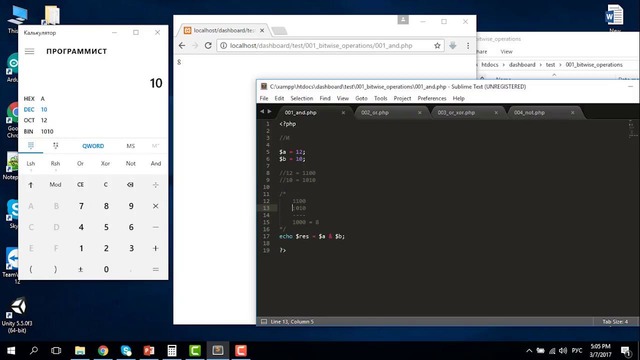Click the download extension icon in Chrome toolbar

[453, 46]
